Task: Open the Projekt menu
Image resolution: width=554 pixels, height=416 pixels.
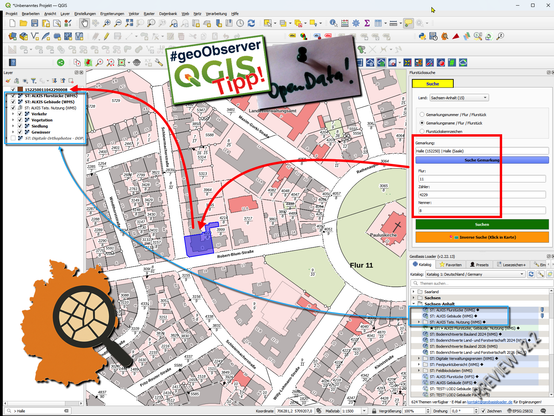Action: (x=11, y=14)
